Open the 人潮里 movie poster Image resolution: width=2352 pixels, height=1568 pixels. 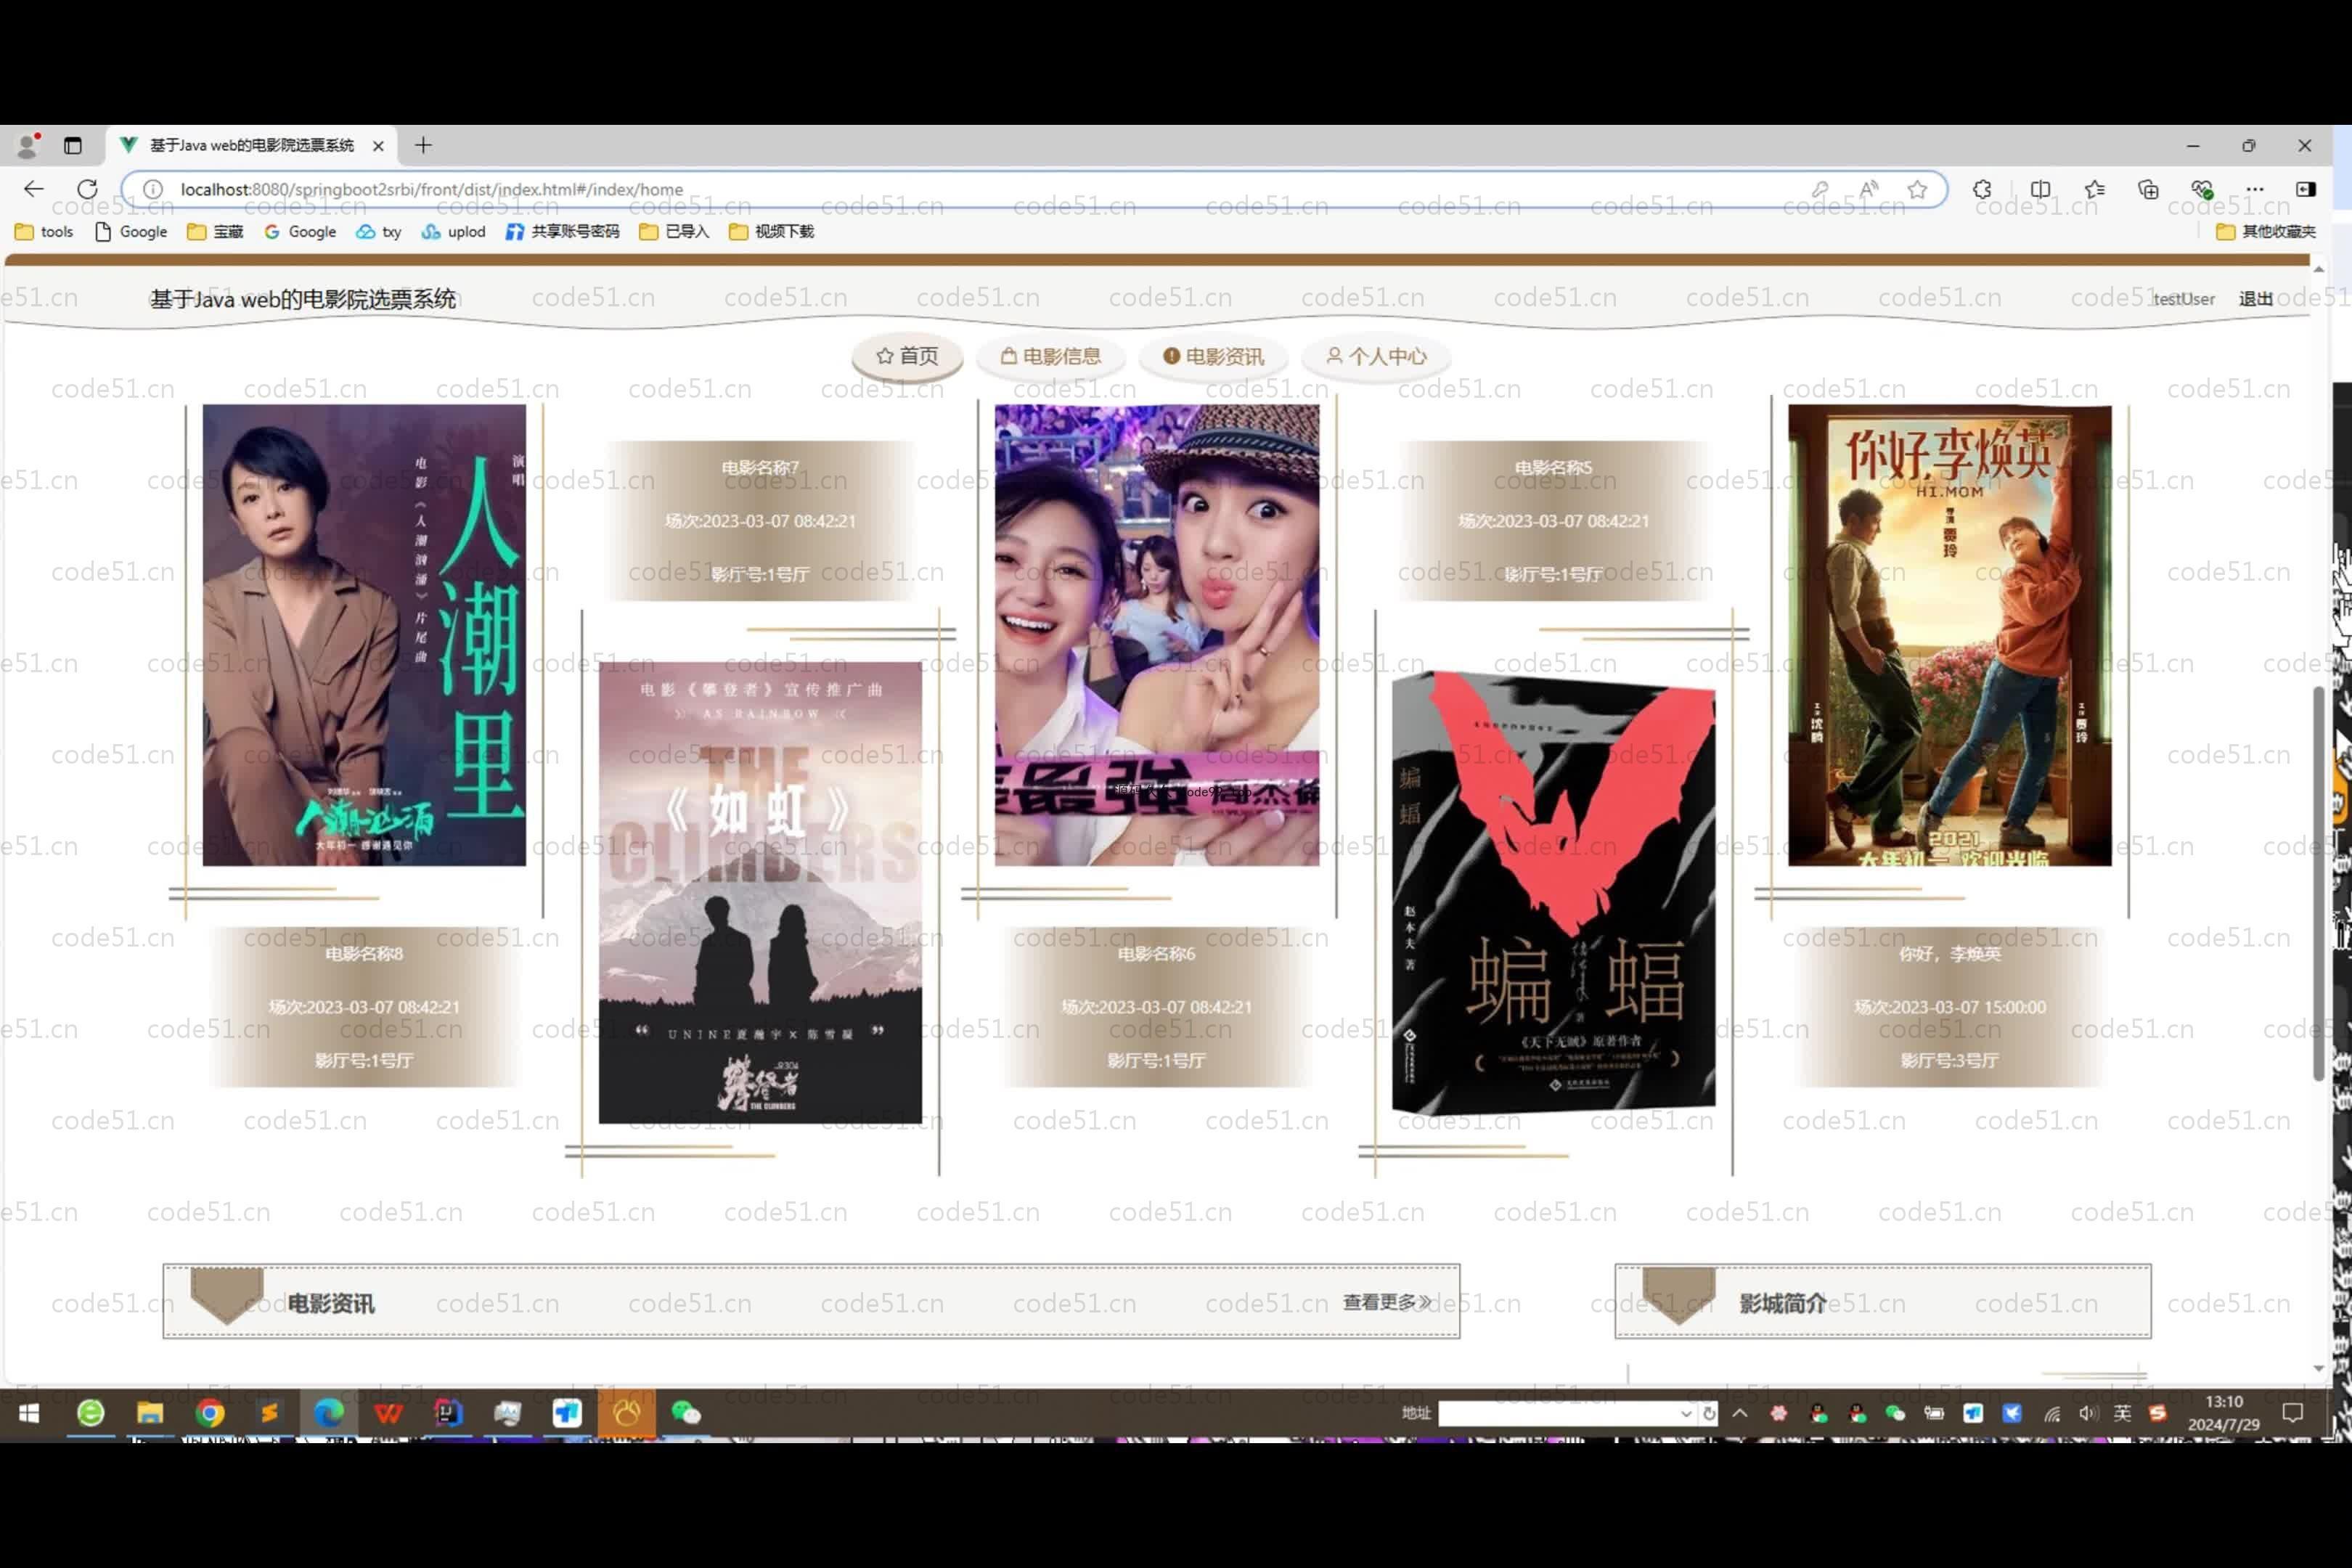[364, 635]
